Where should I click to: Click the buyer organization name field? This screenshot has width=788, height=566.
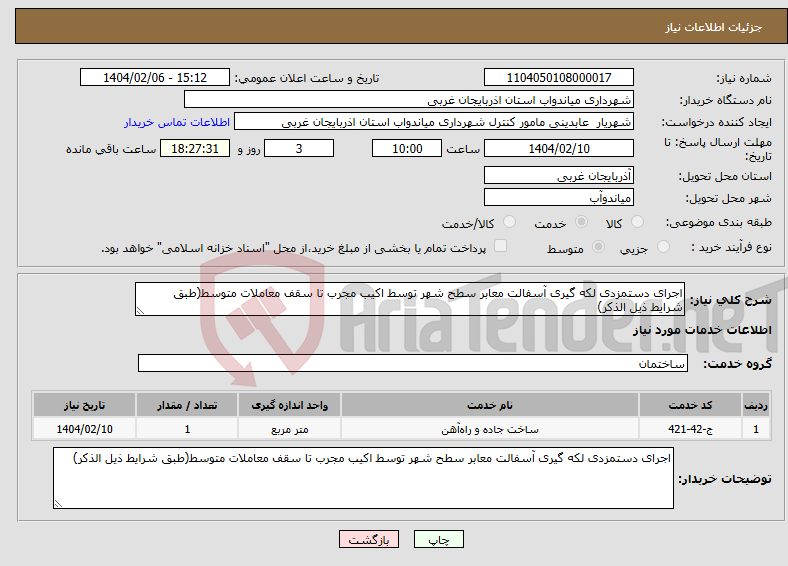click(409, 100)
